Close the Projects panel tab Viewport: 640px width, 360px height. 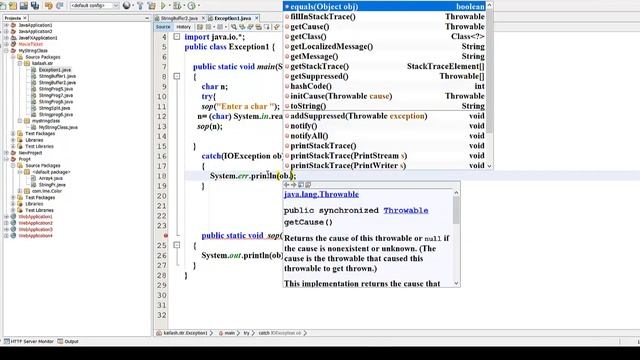click(x=25, y=18)
